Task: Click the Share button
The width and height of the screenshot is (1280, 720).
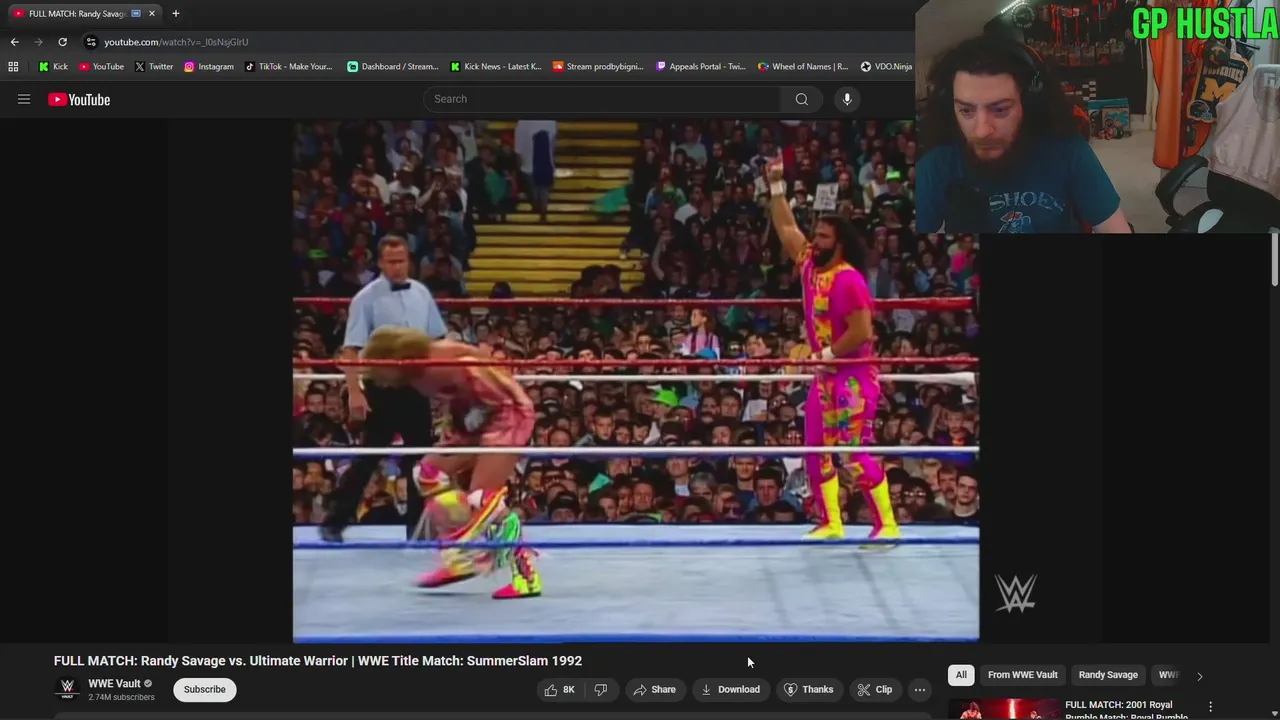Action: 655,689
